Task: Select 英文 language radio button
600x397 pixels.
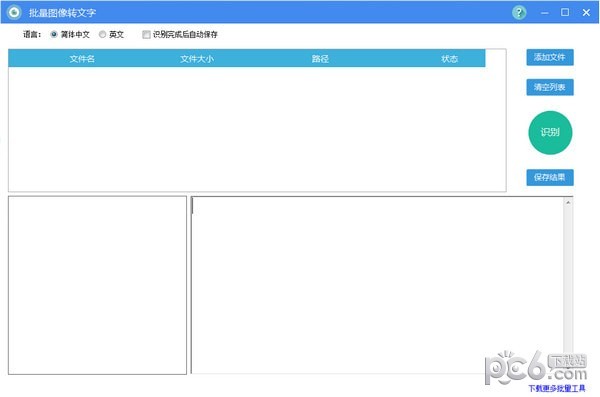Action: point(102,34)
